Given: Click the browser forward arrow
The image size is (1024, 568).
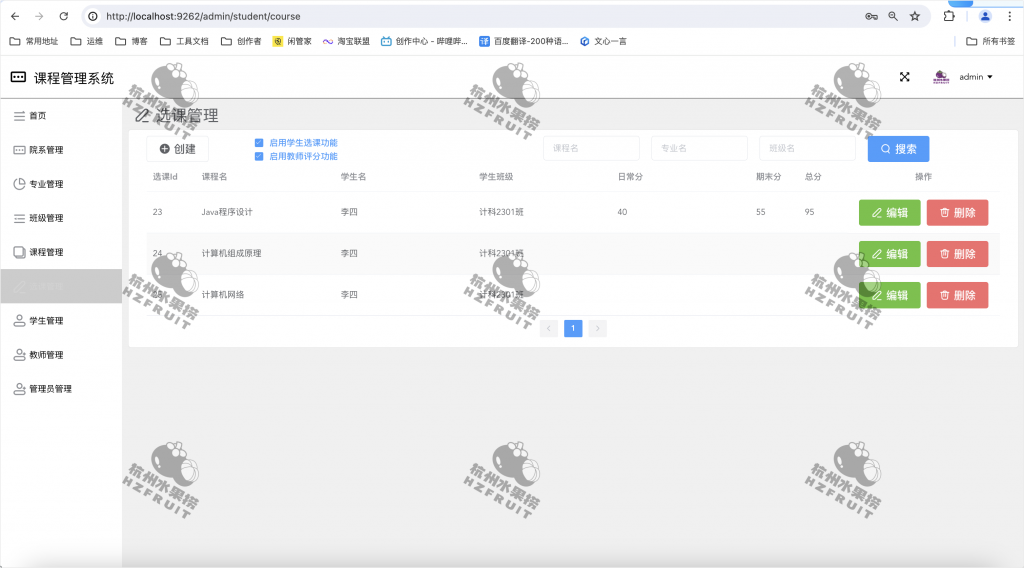Looking at the screenshot, I should pyautogui.click(x=39, y=16).
